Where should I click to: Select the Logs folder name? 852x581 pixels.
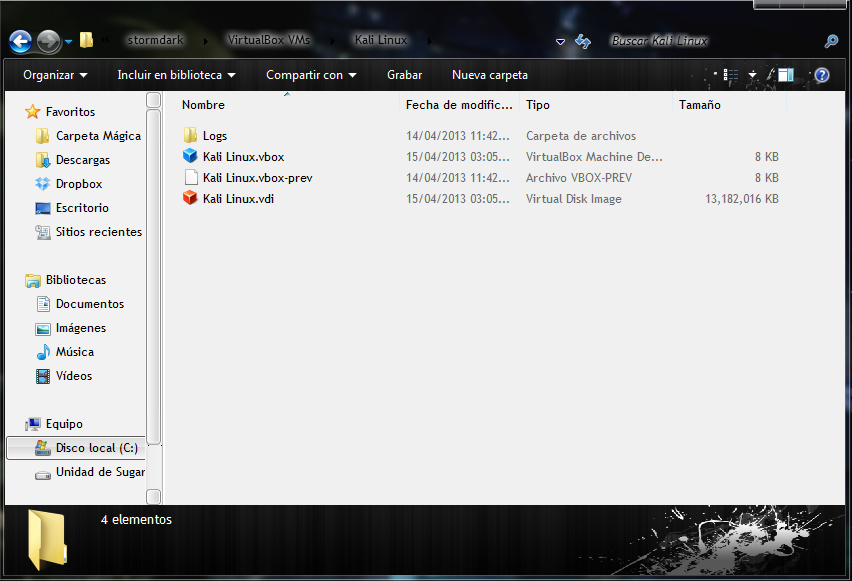(215, 136)
